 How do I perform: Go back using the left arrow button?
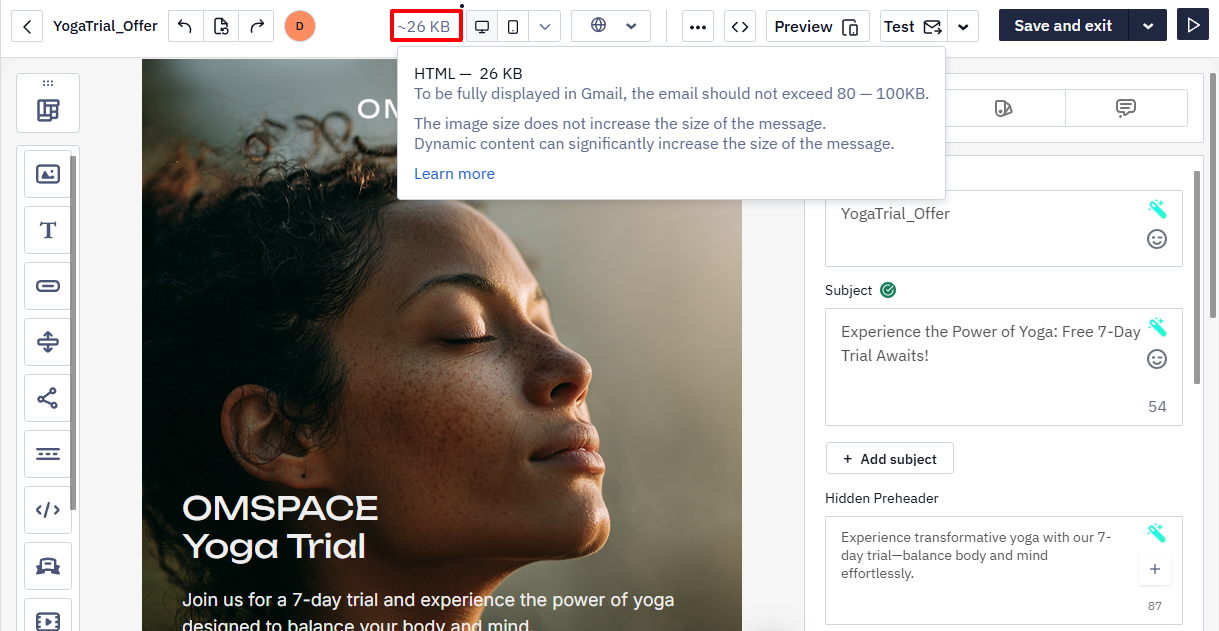click(27, 26)
